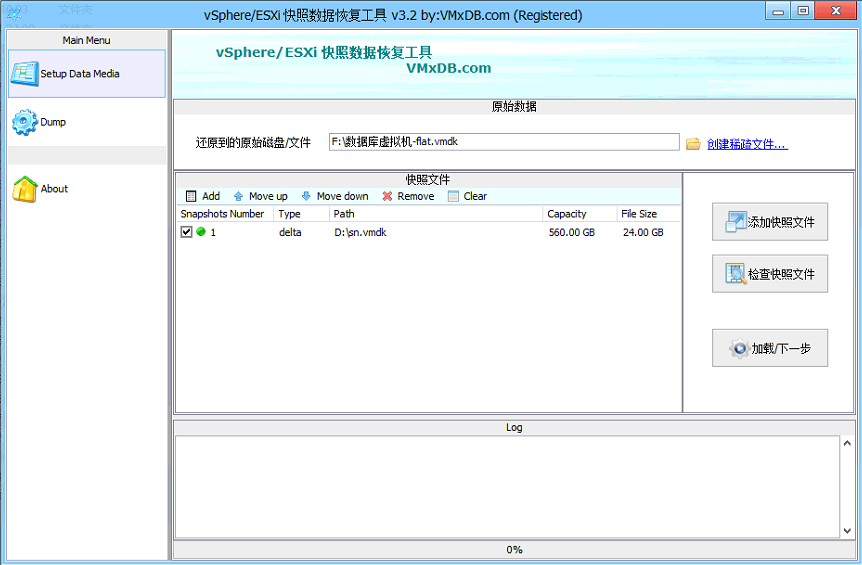862x565 pixels.
Task: Sort by Snapshots Number column header
Action: [226, 214]
